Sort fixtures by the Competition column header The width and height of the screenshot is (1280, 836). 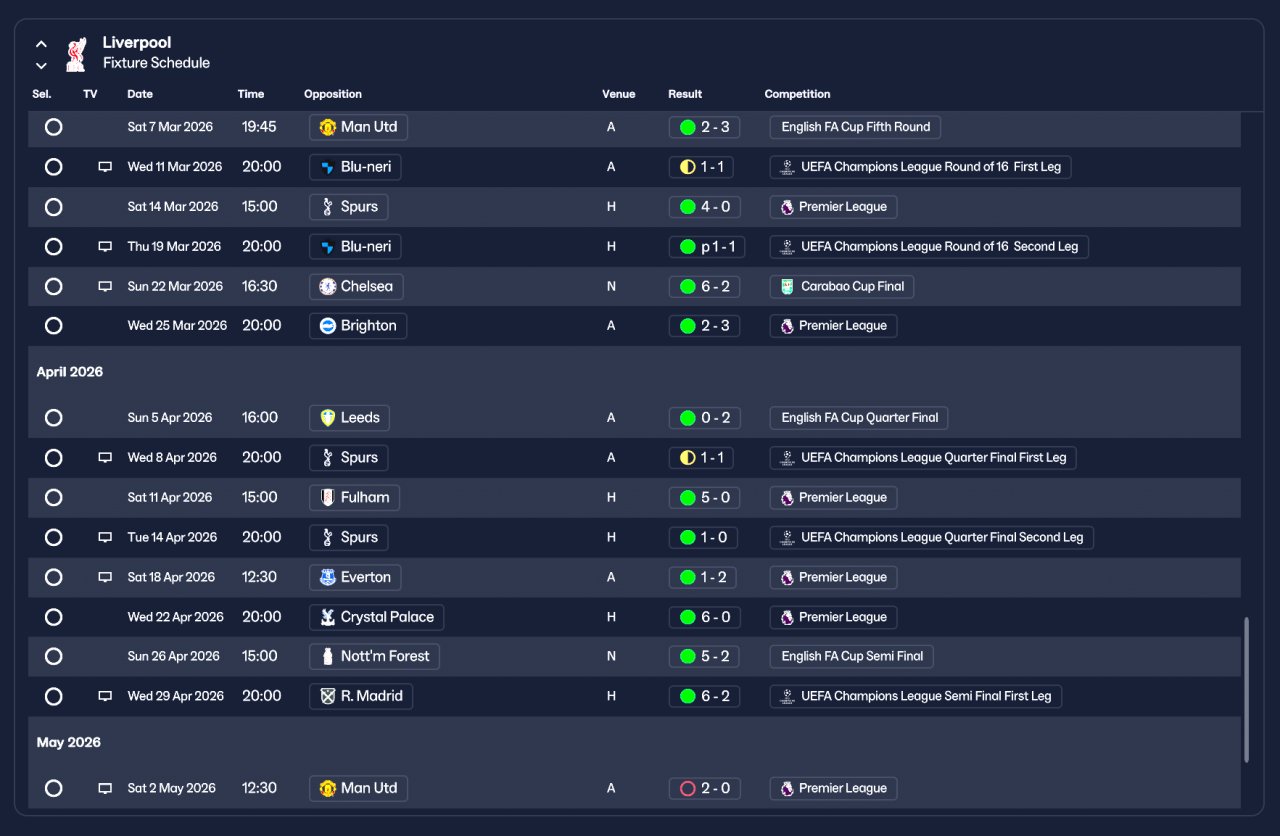tap(797, 94)
